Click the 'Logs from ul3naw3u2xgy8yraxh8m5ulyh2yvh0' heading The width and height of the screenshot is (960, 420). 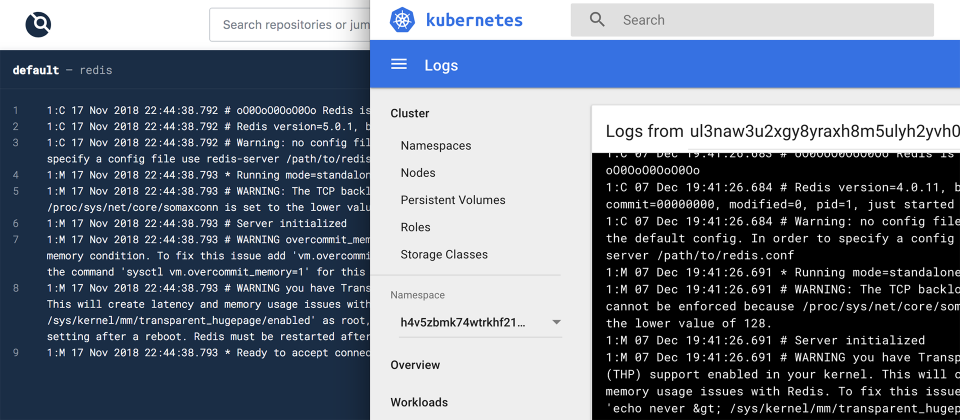(x=782, y=131)
